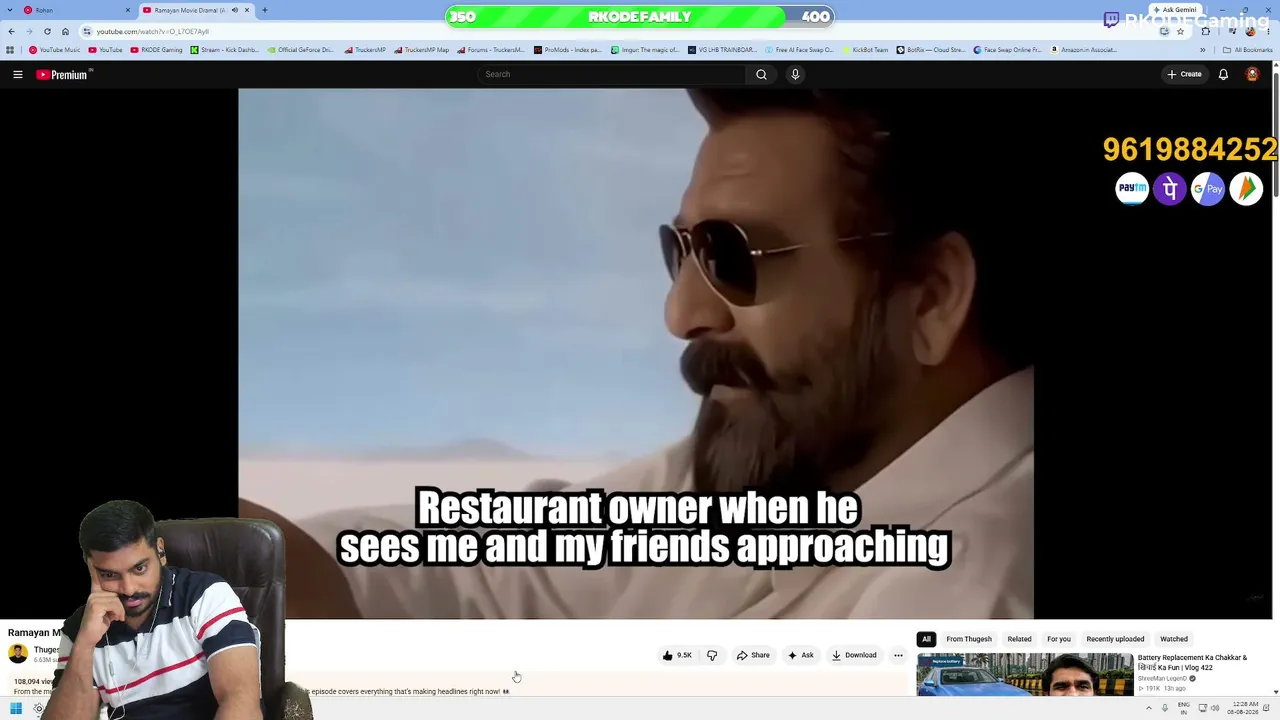Open Official GeForce Drivers bookmark
This screenshot has width=1280, height=720.
[x=301, y=50]
